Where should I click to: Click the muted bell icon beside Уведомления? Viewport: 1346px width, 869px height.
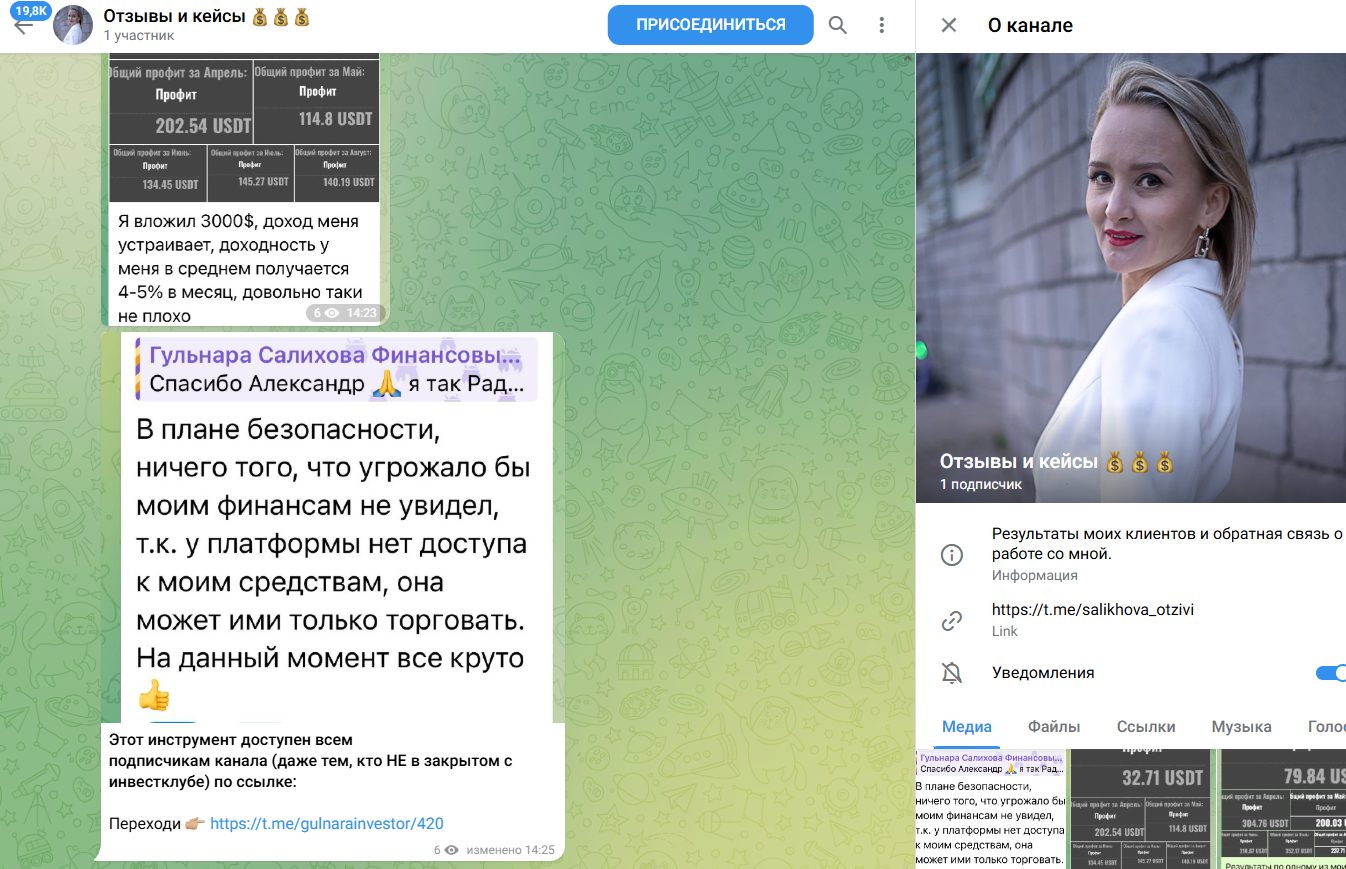[952, 673]
